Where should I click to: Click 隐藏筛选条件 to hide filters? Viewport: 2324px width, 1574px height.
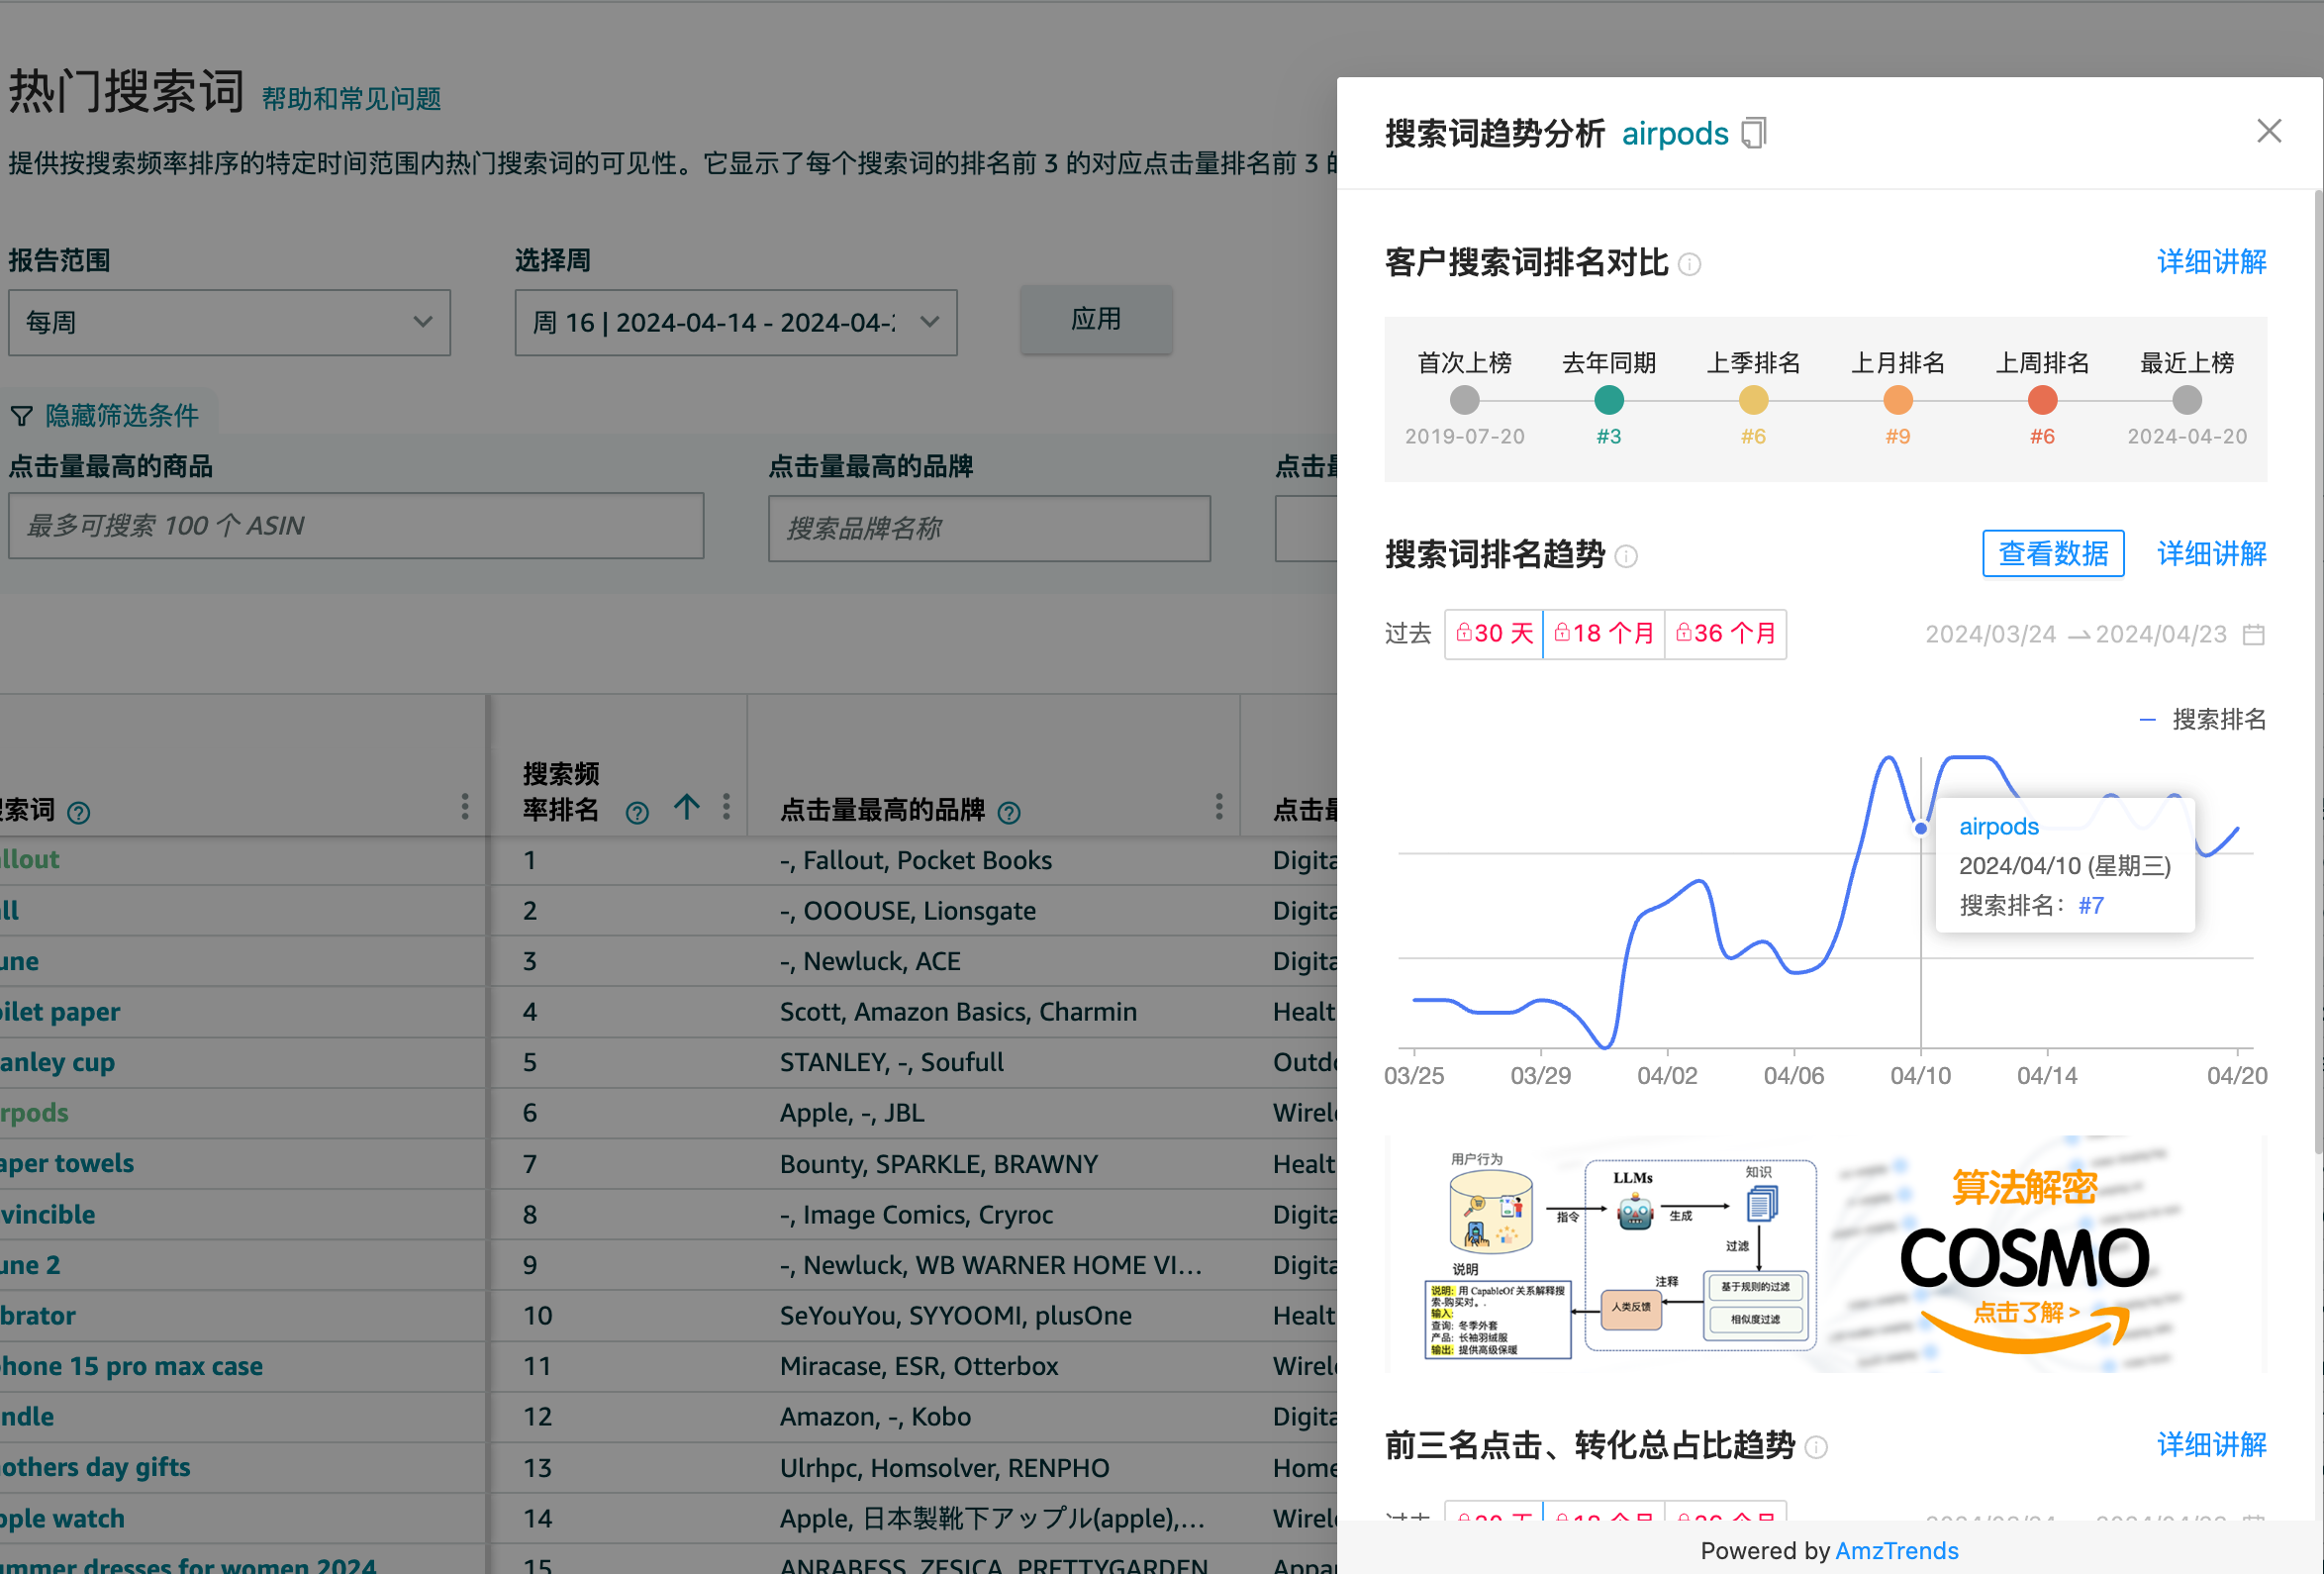pos(122,416)
